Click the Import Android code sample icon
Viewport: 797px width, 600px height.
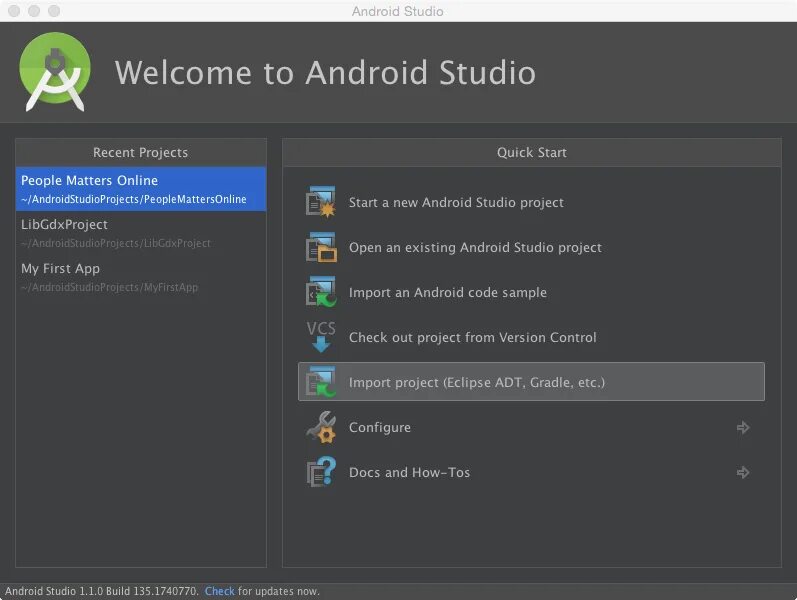(321, 292)
